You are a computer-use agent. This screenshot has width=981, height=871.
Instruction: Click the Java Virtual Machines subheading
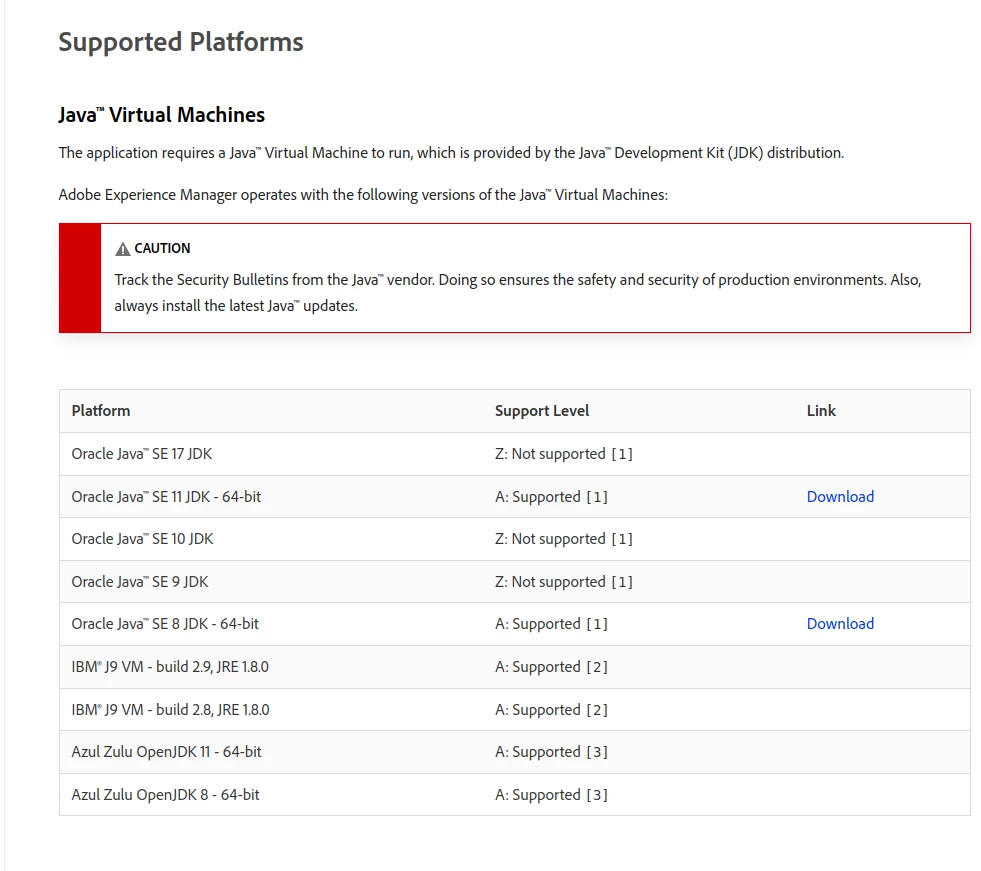[161, 115]
